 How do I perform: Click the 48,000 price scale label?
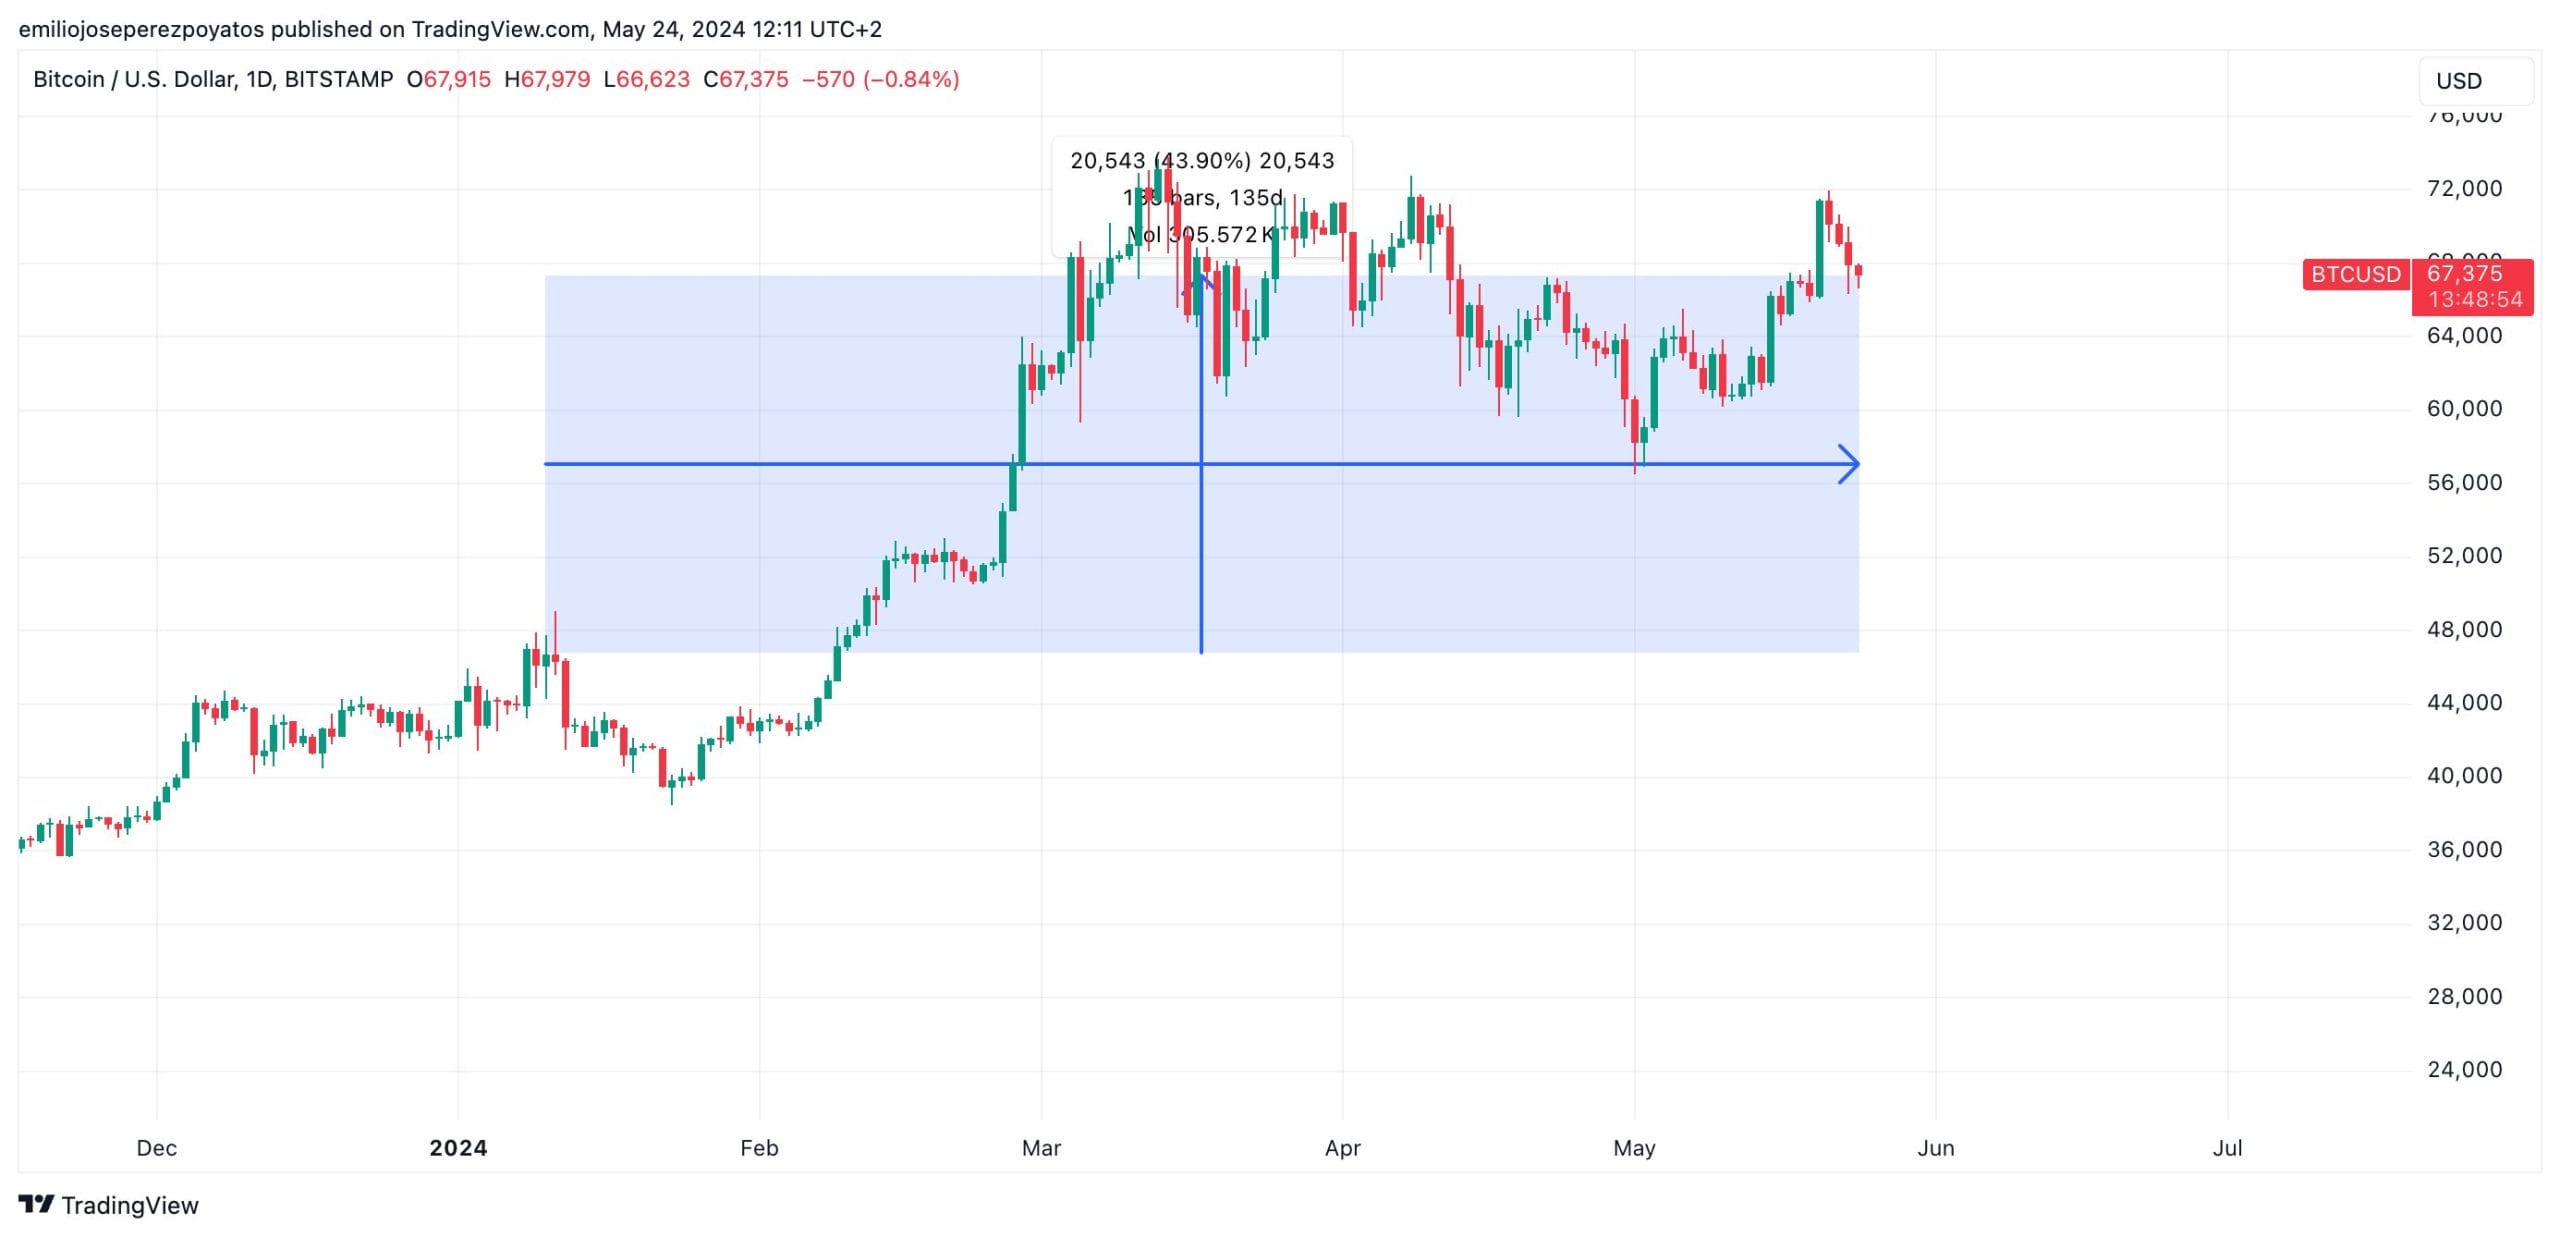[2464, 629]
